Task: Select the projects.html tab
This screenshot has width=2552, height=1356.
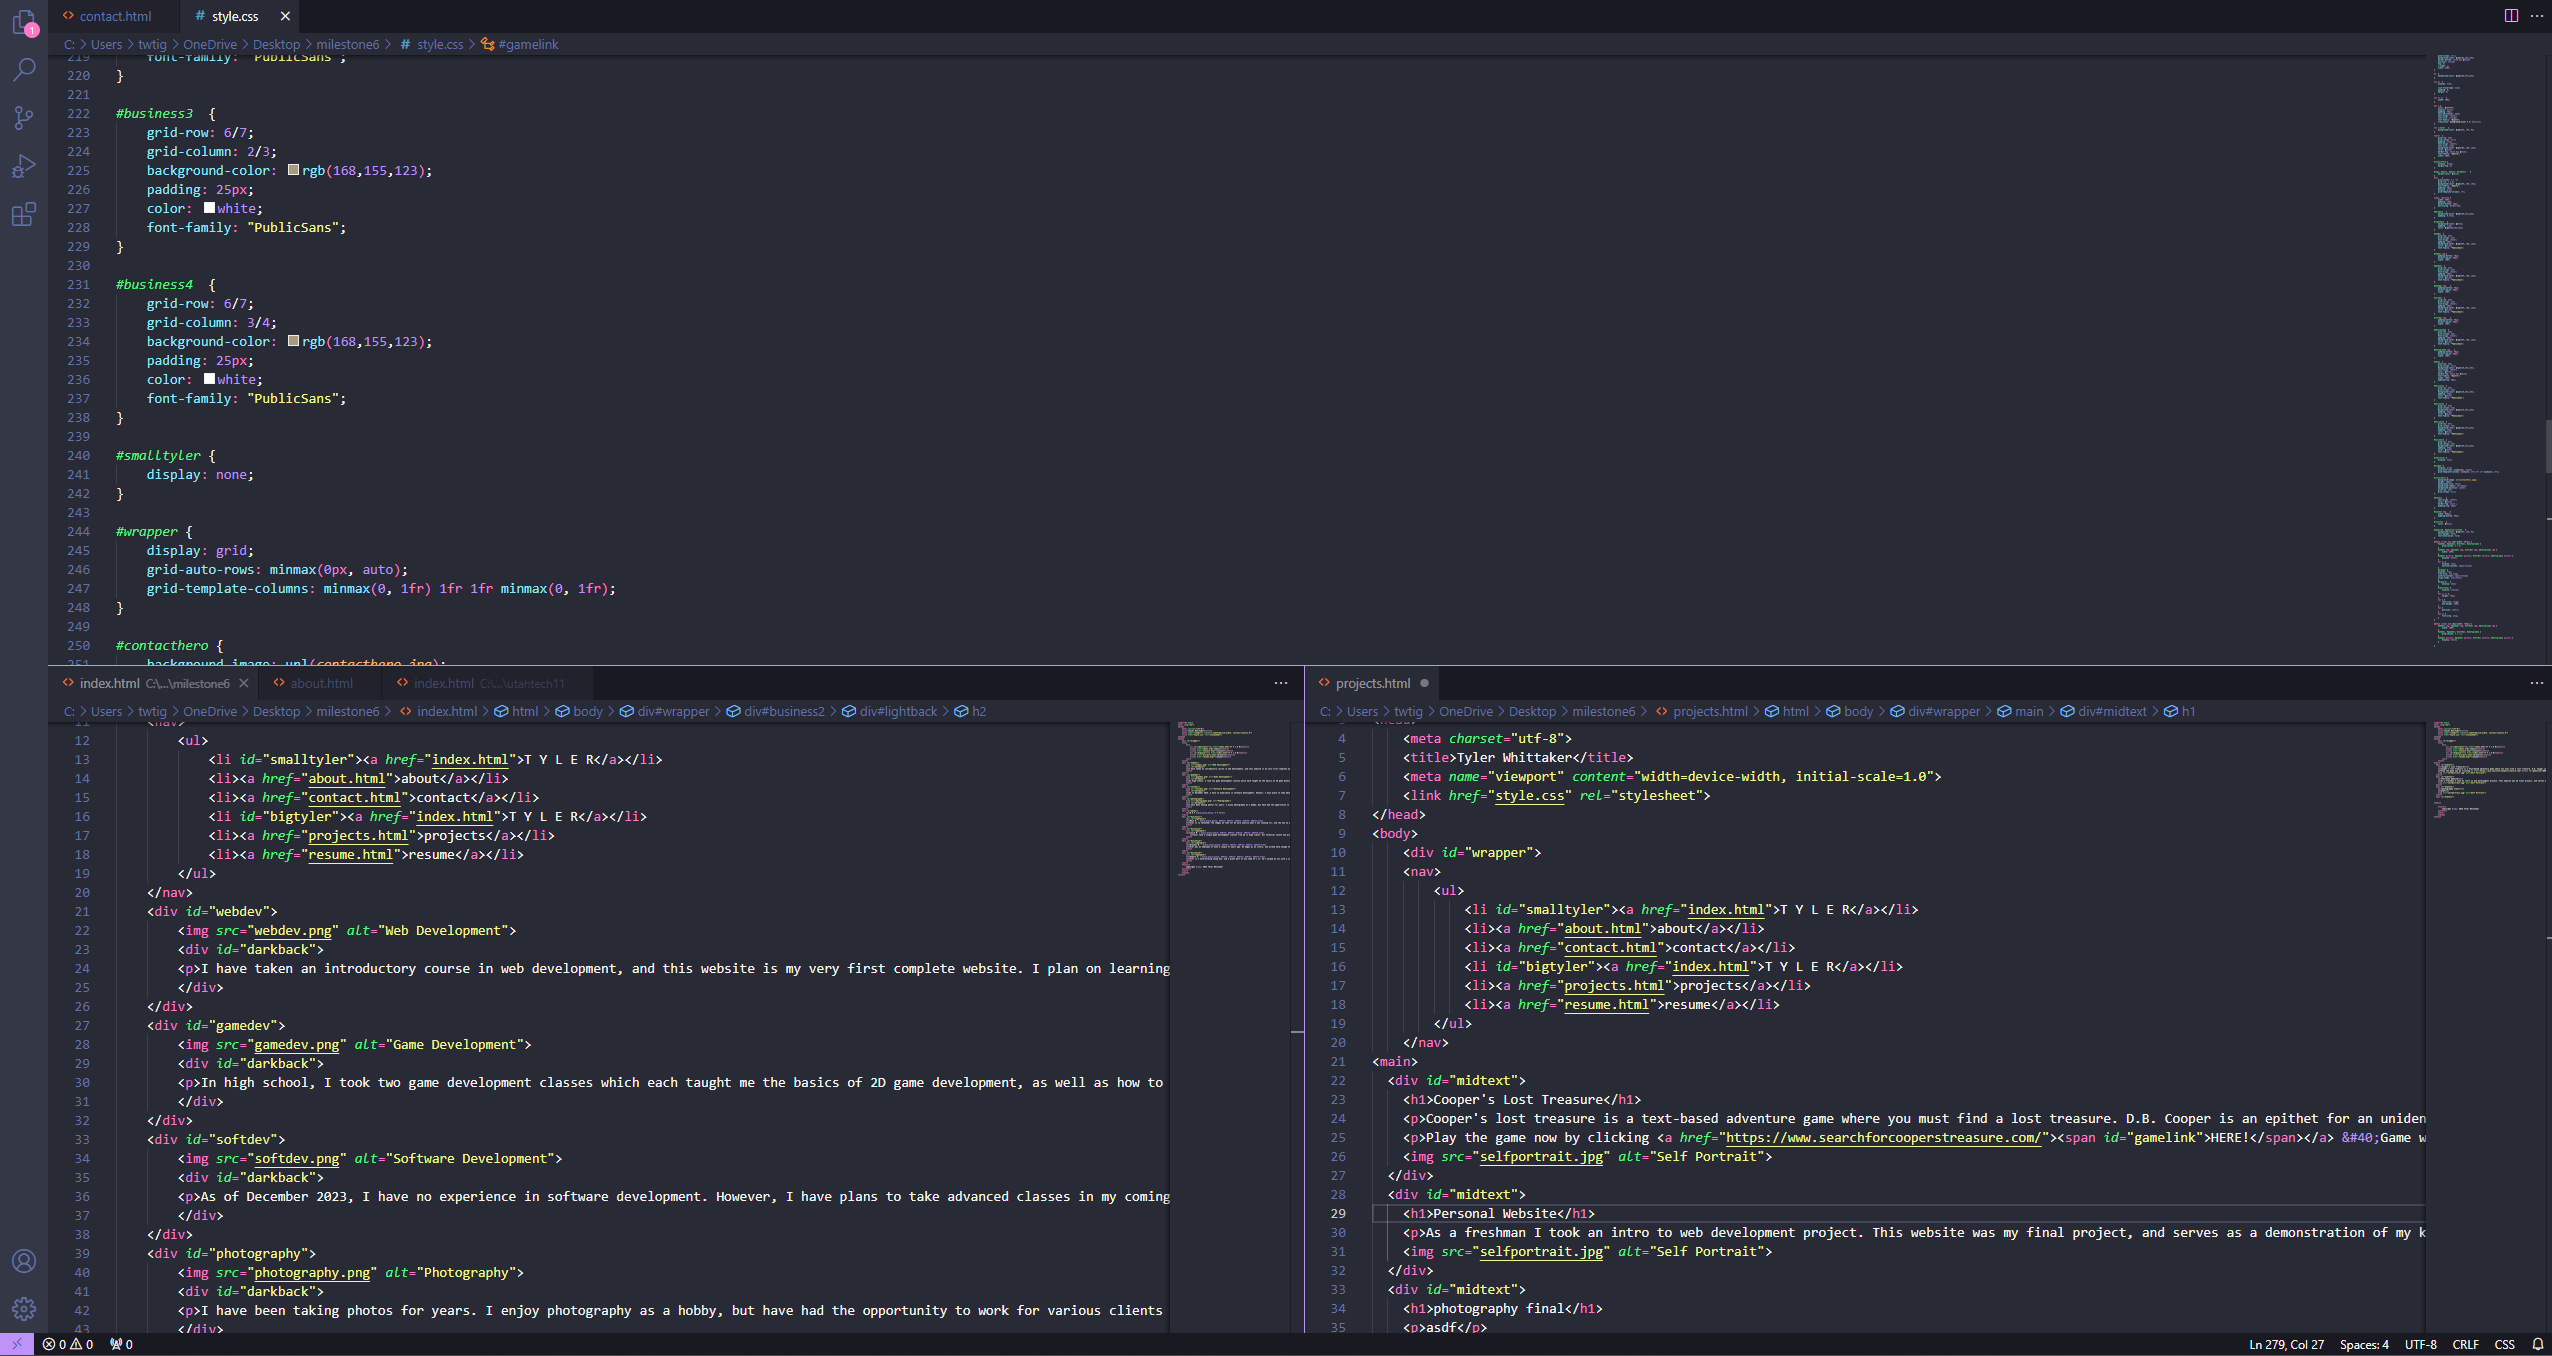Action: [1372, 683]
